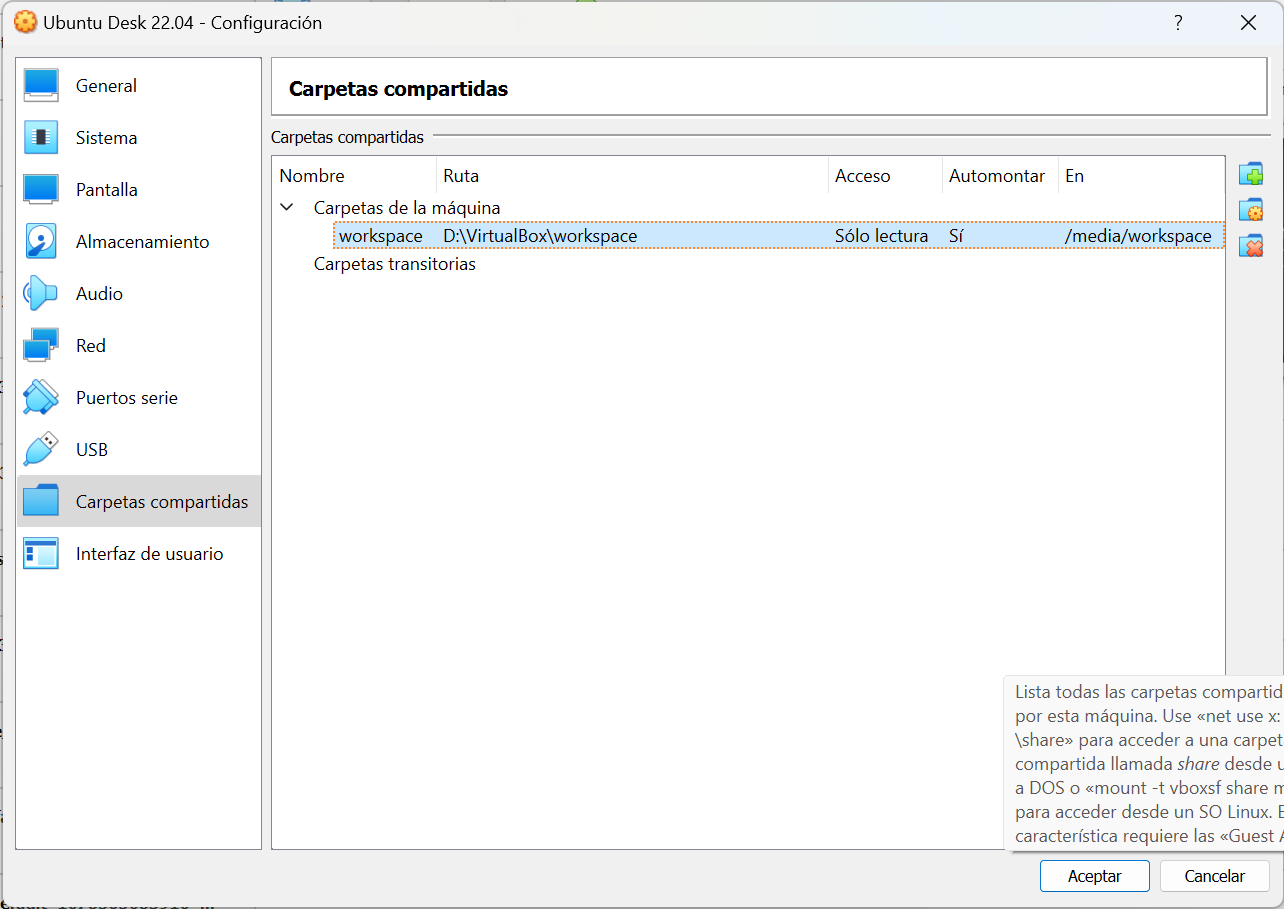Screen dimensions: 1284x909
Task: Click the add new shared folder icon
Action: click(x=1251, y=173)
